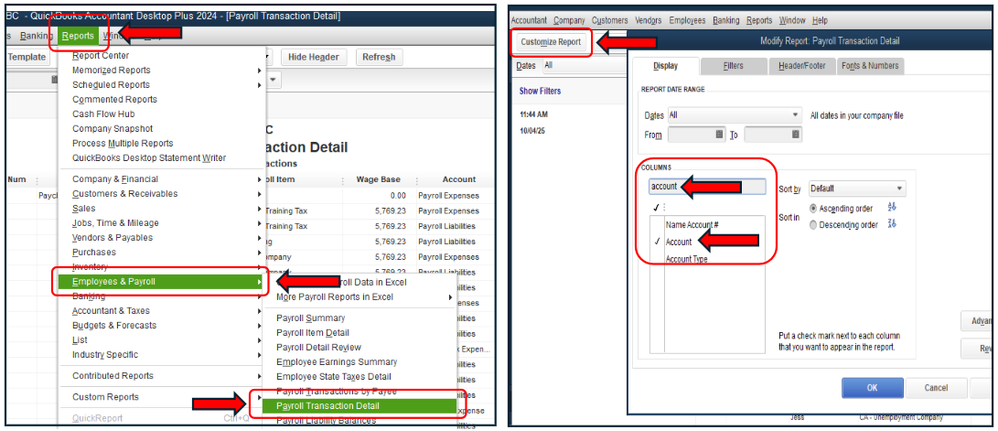Click the Hide Header button
This screenshot has height=431, width=998.
(313, 57)
